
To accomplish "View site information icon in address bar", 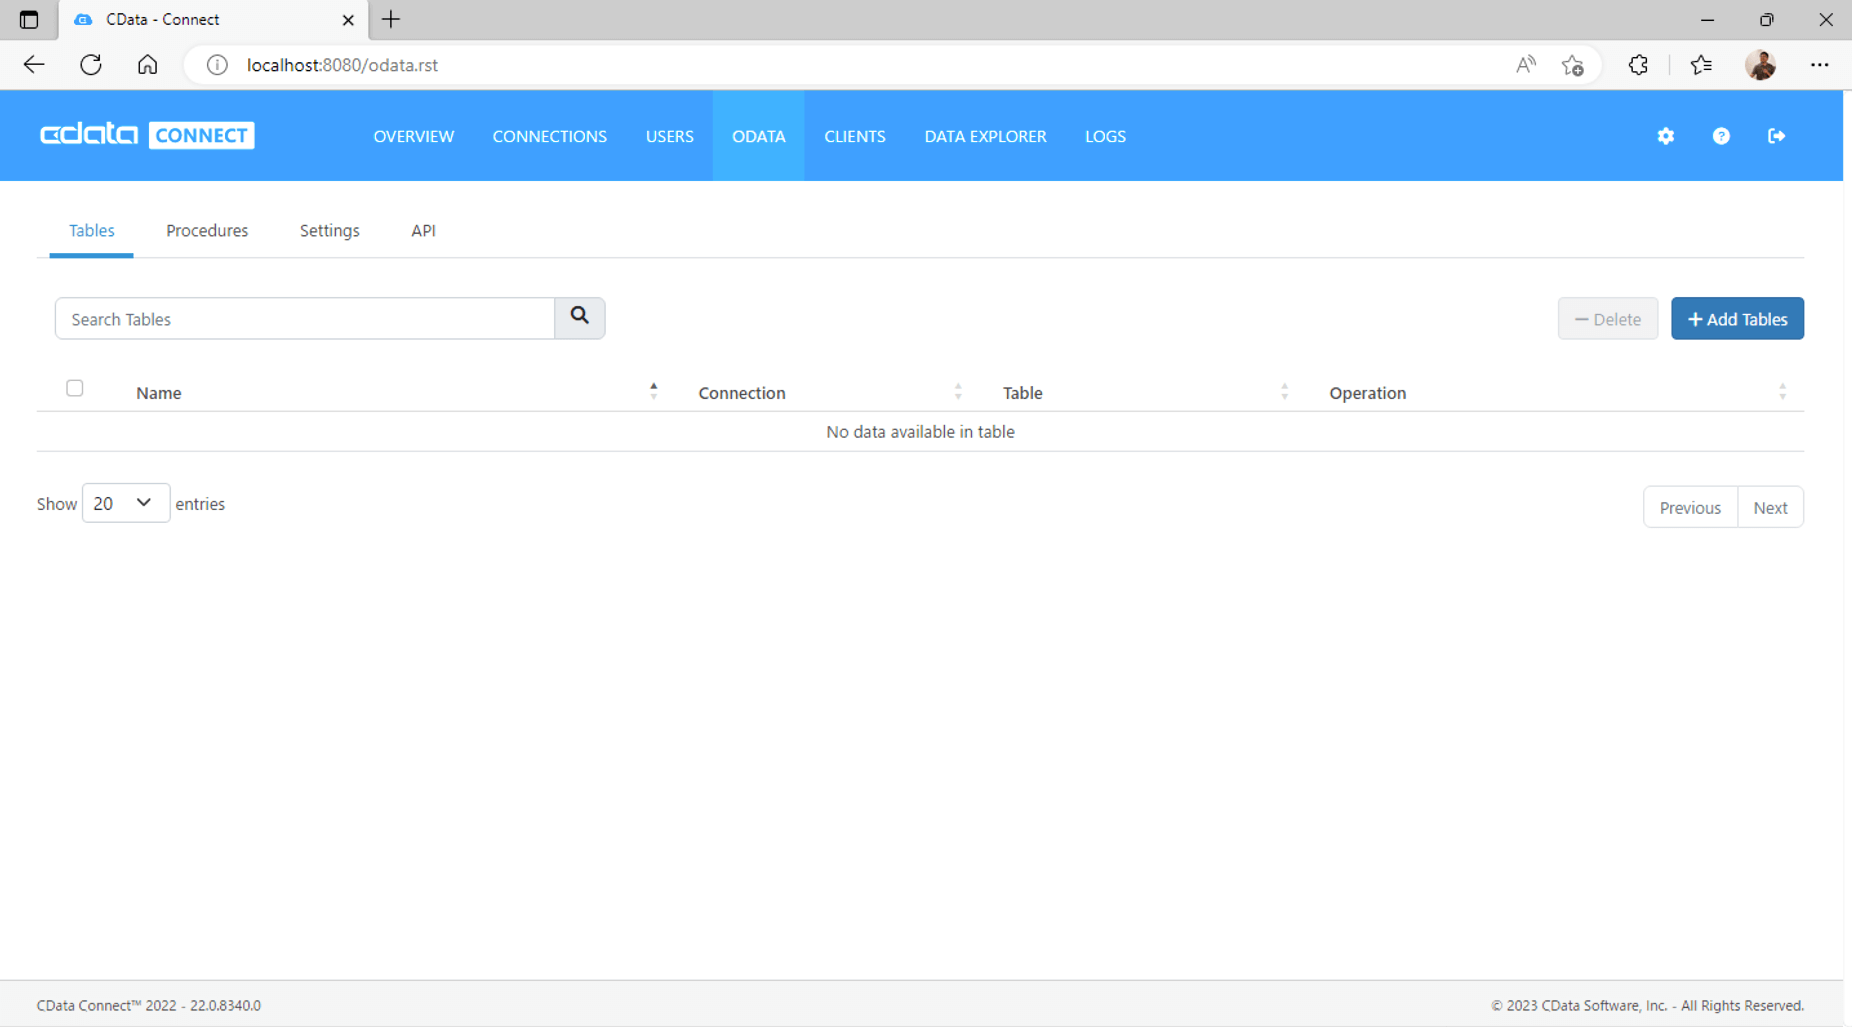I will [x=217, y=65].
